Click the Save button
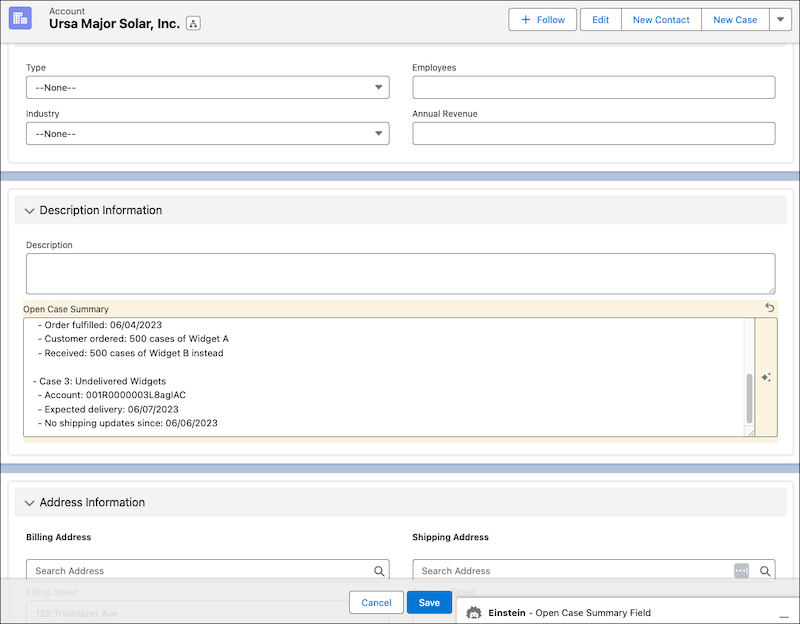800x624 pixels. point(429,603)
